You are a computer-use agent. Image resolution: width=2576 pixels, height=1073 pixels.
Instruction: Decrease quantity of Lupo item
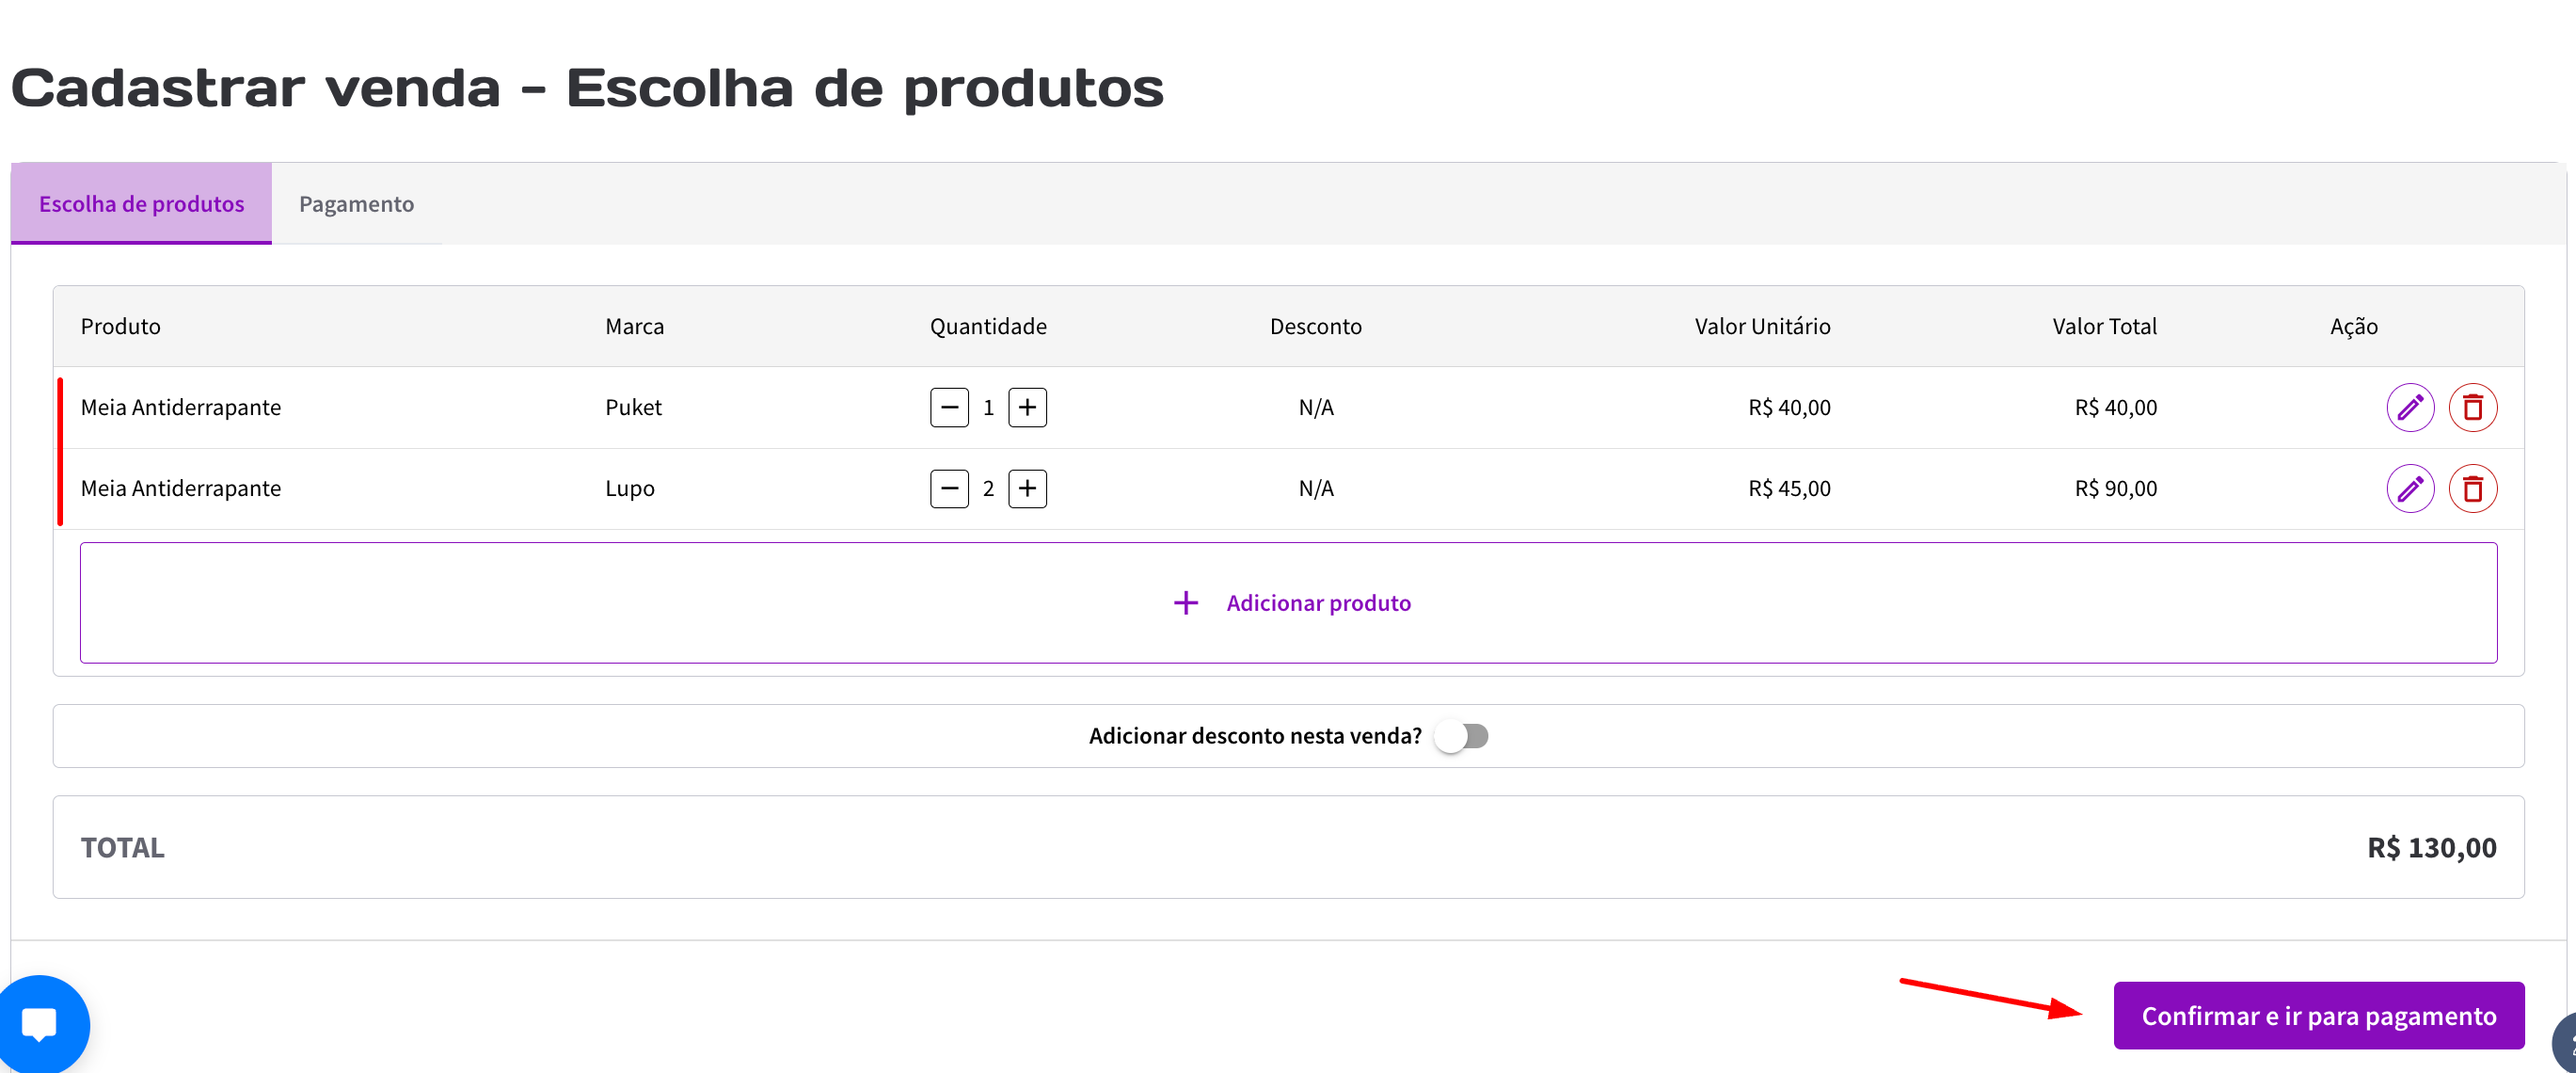(948, 488)
